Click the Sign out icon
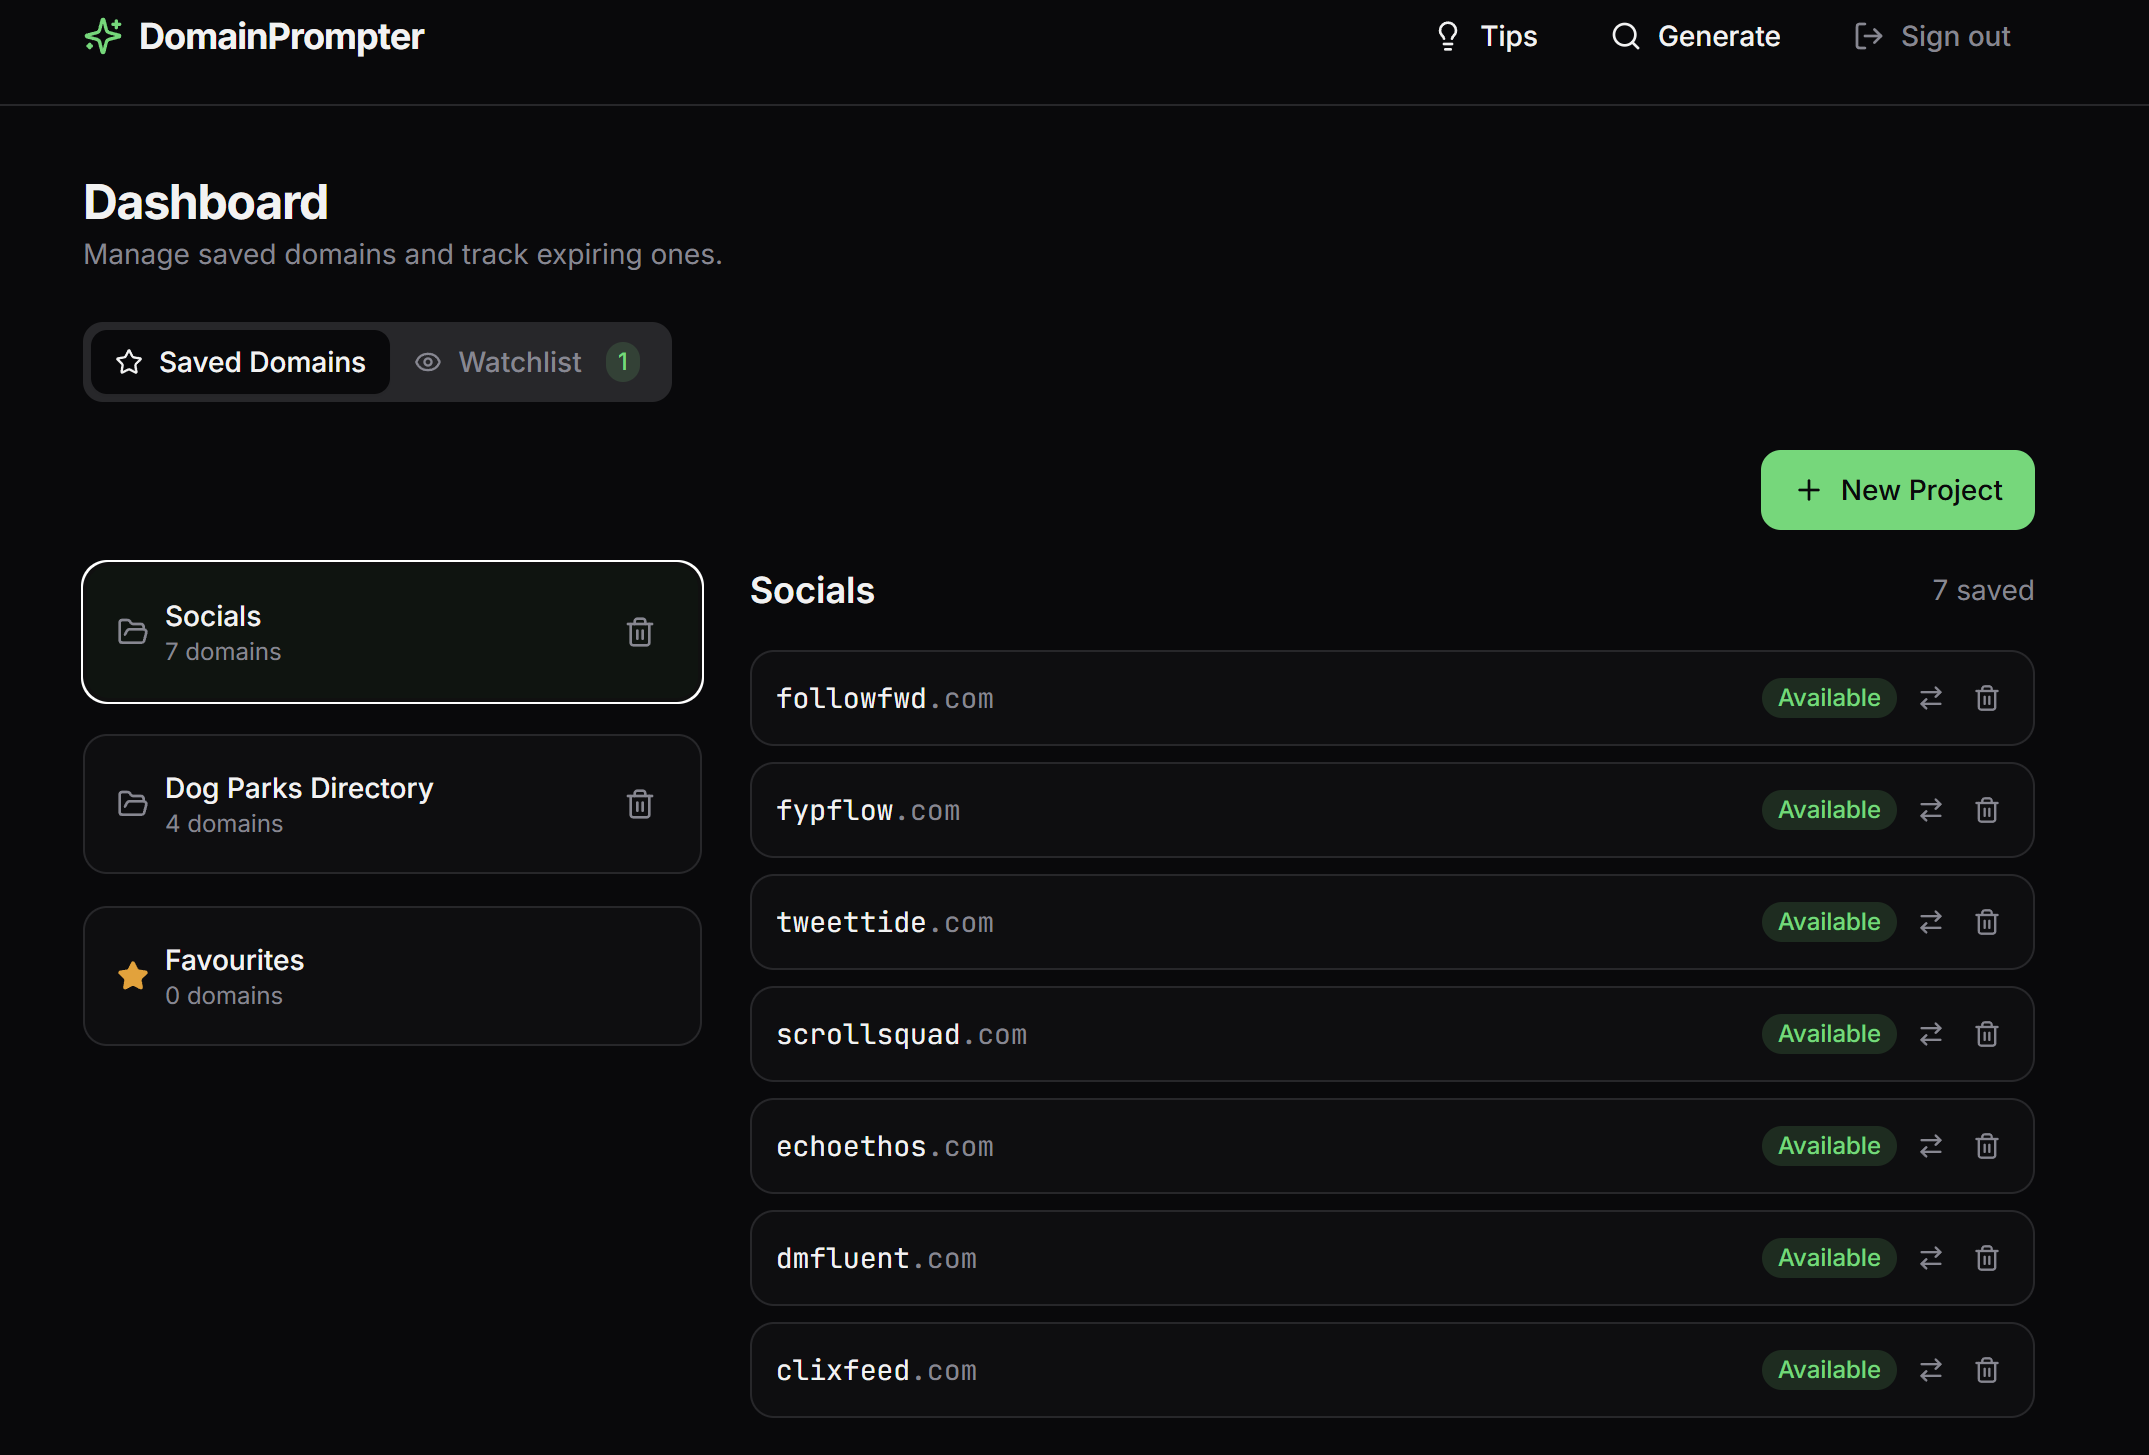The height and width of the screenshot is (1455, 2149). [x=1868, y=36]
